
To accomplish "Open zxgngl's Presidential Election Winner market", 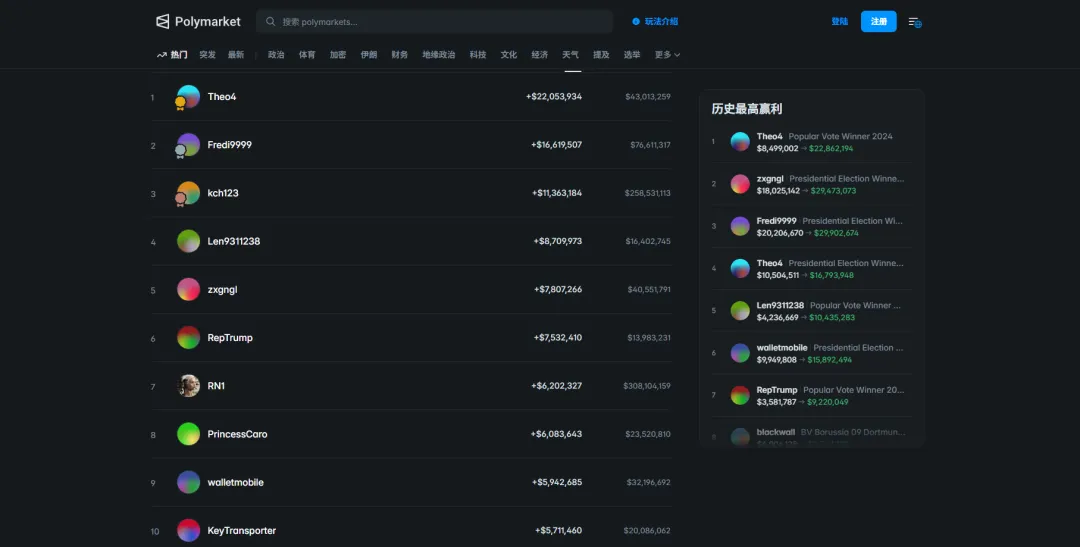I will coord(847,178).
